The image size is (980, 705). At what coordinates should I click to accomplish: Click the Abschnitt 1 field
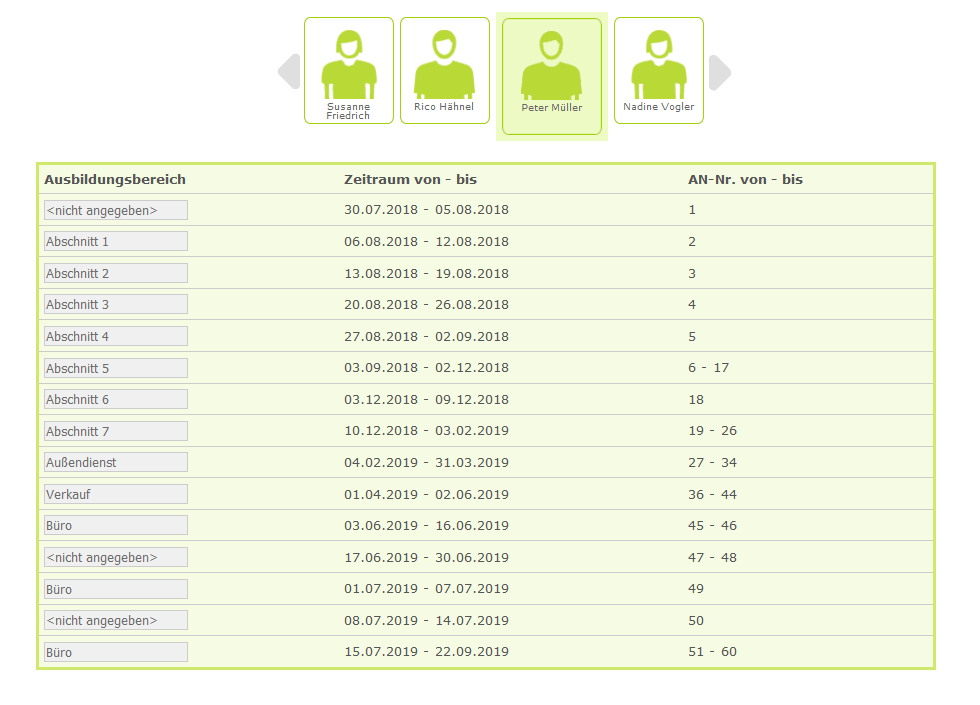coord(116,242)
